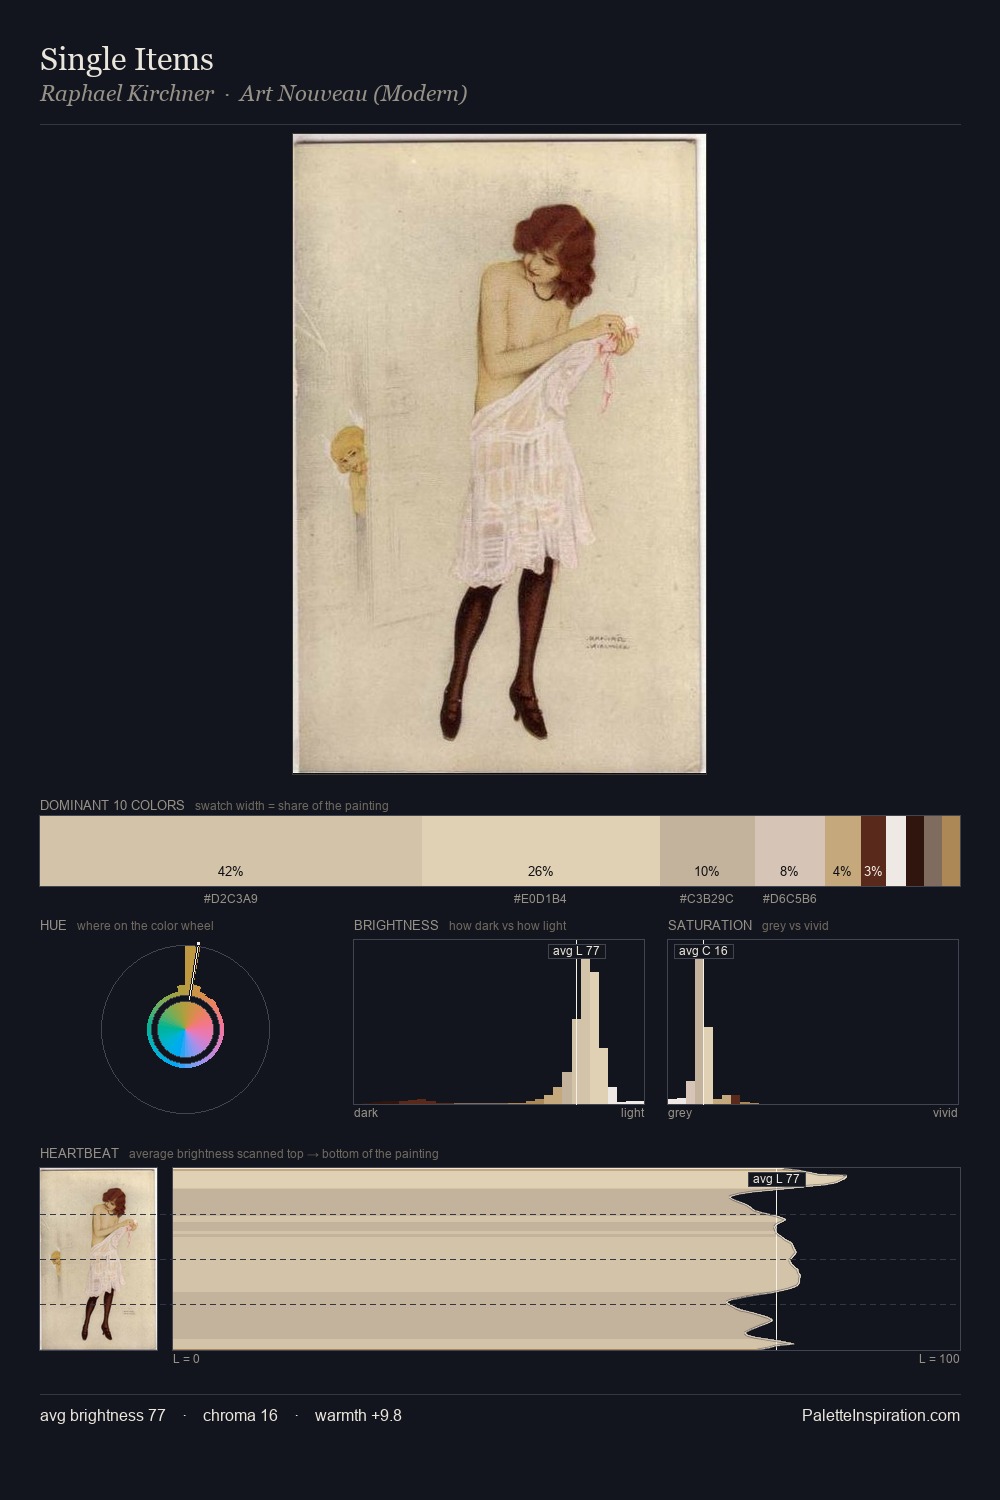Select the 42% swatch #D2C3A9
Screen dimensions: 1000x1500
(x=231, y=851)
